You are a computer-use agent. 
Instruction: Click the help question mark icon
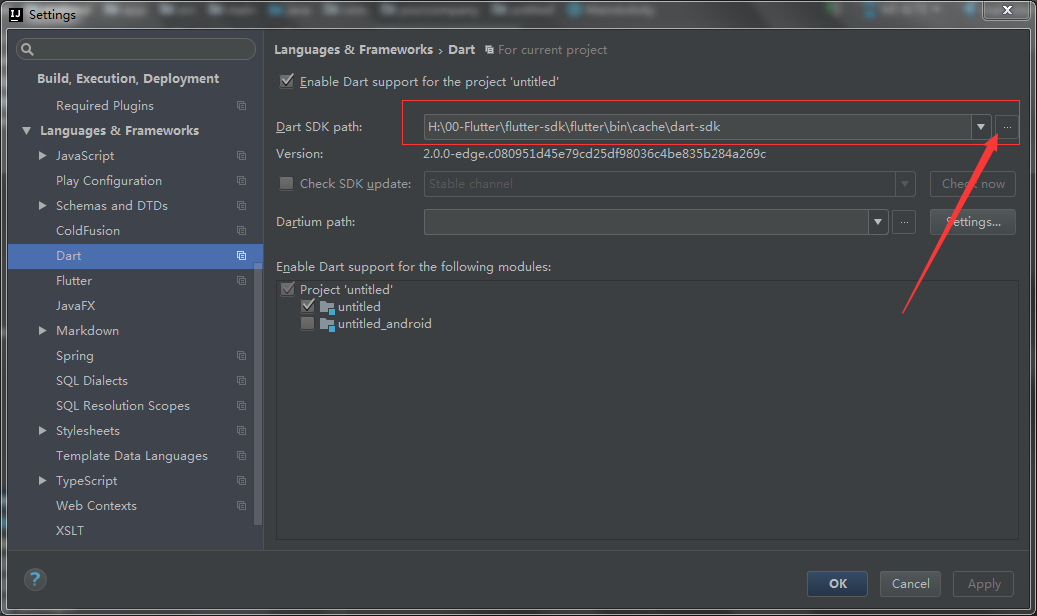click(x=35, y=580)
